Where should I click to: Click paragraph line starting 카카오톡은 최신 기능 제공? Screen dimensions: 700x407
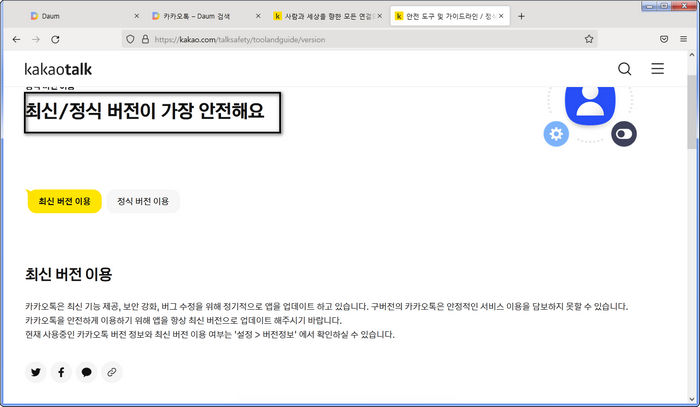(326, 307)
